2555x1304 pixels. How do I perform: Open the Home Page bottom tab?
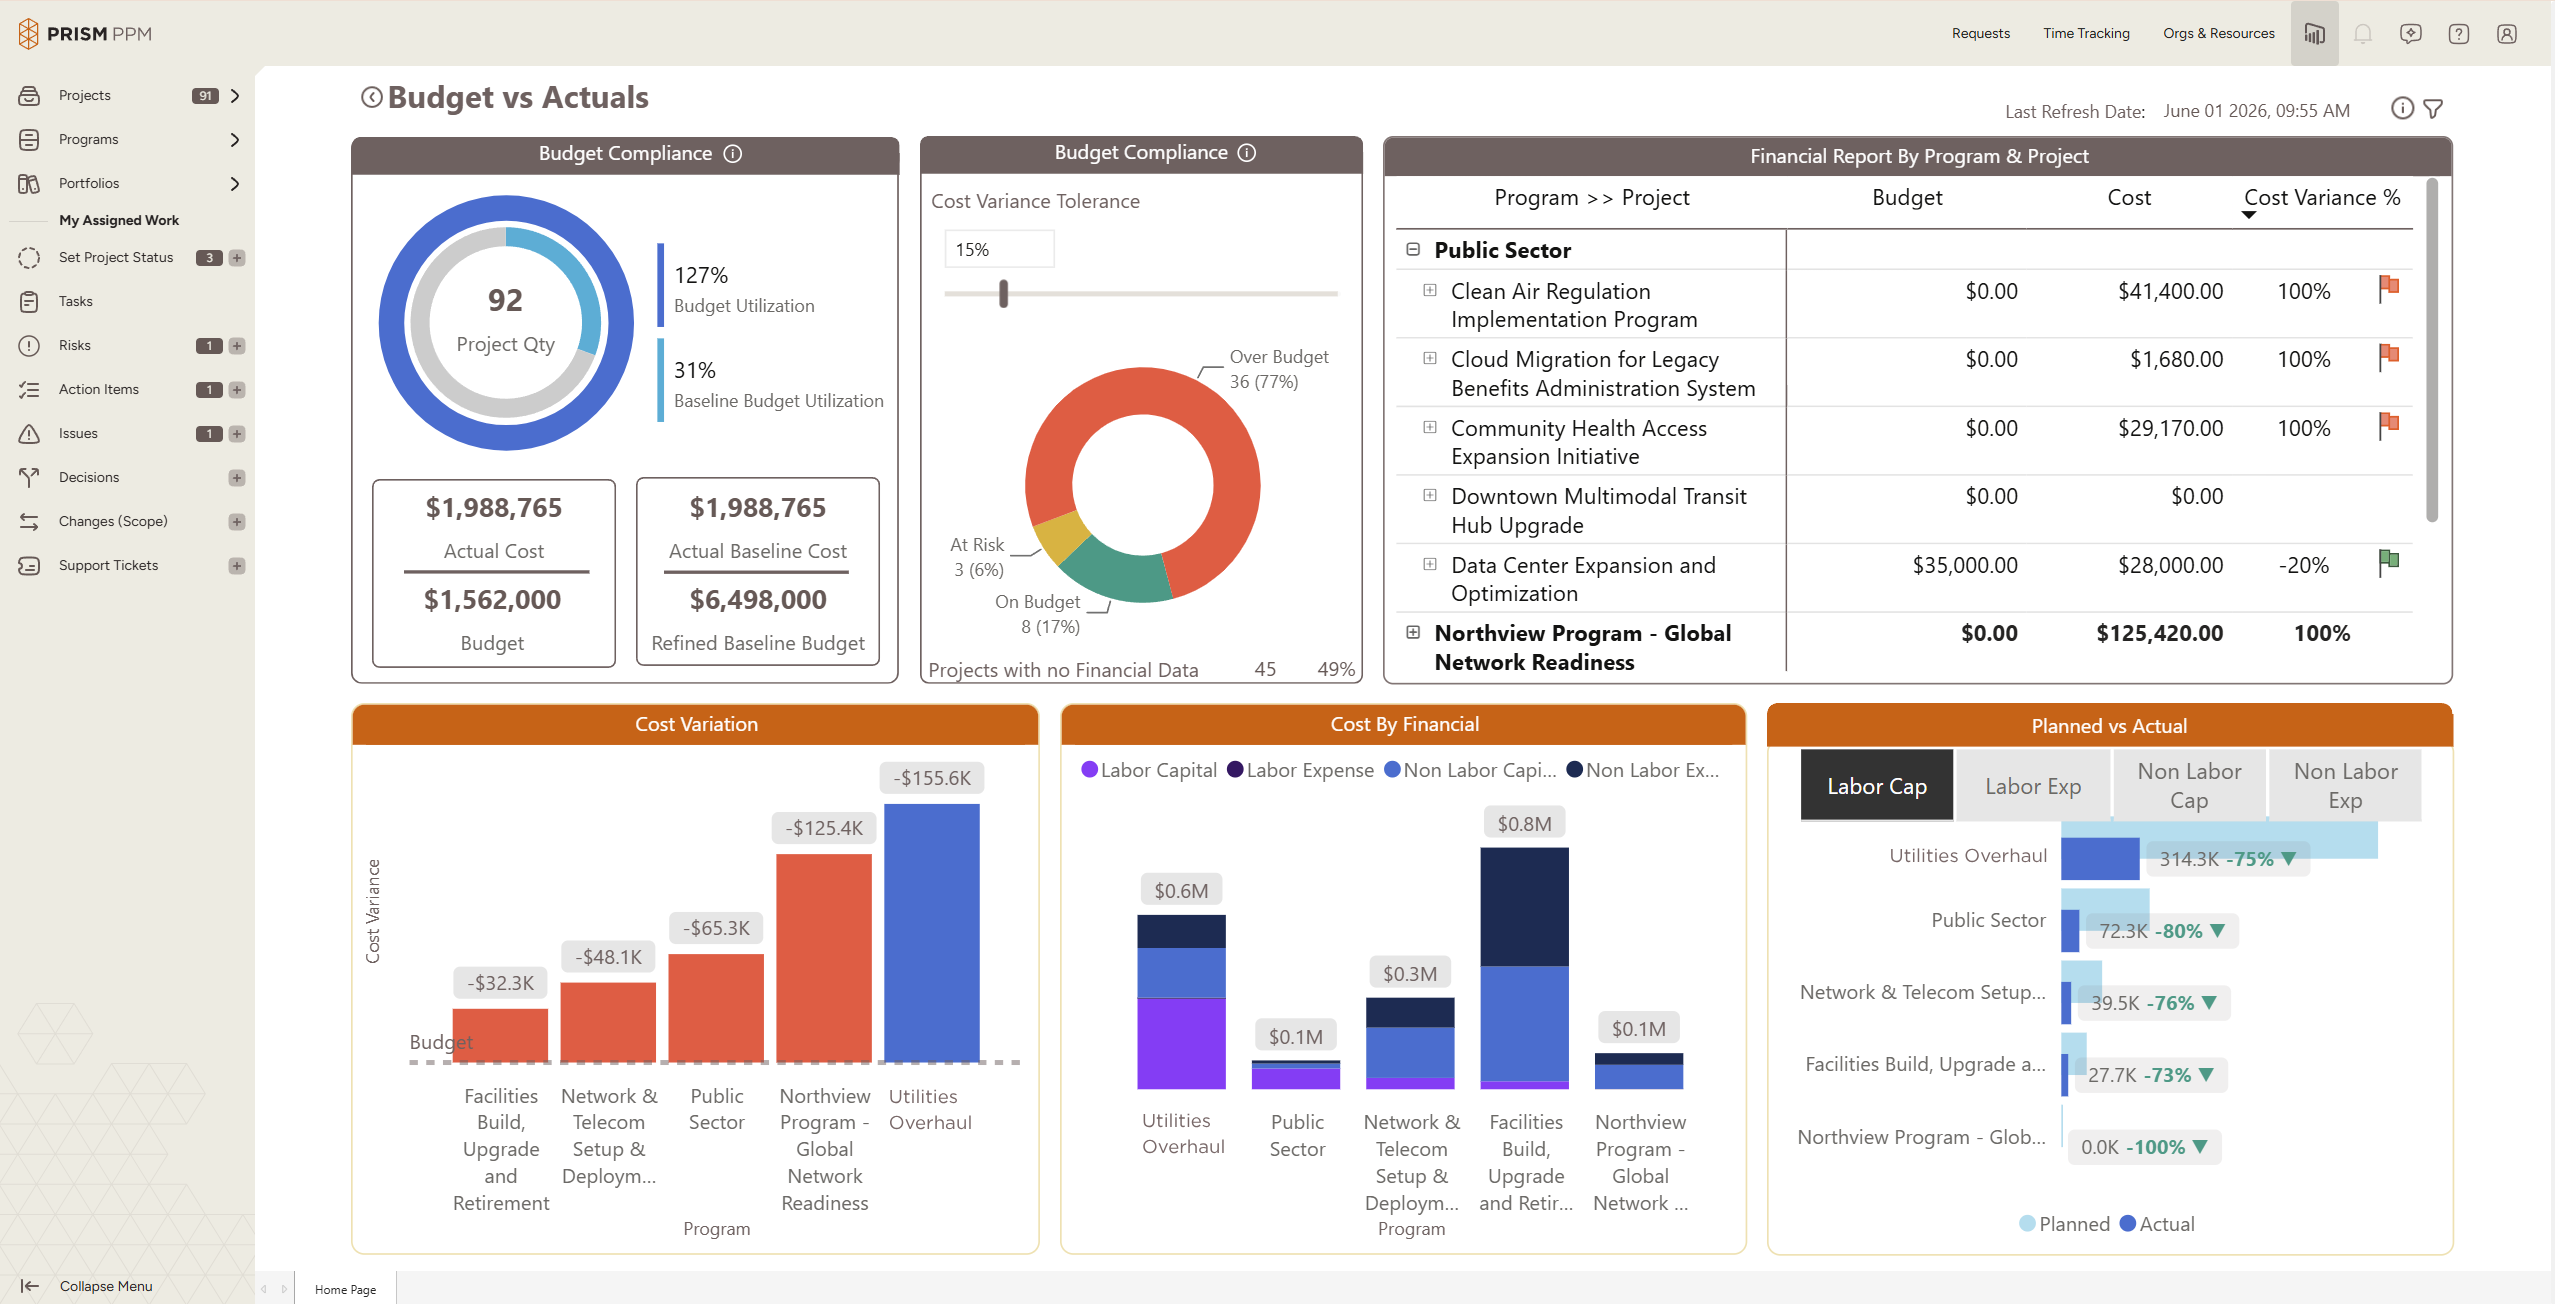point(345,1289)
